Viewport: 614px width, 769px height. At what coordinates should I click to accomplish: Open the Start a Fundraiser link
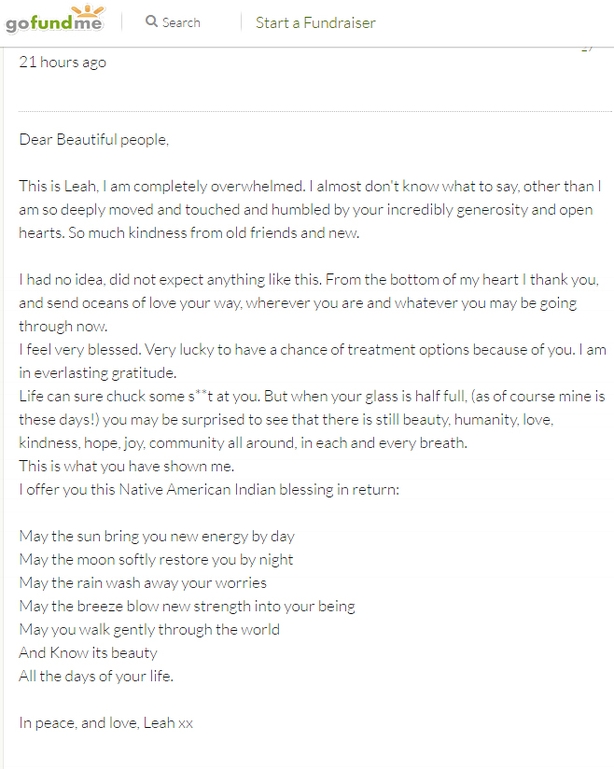coord(315,23)
